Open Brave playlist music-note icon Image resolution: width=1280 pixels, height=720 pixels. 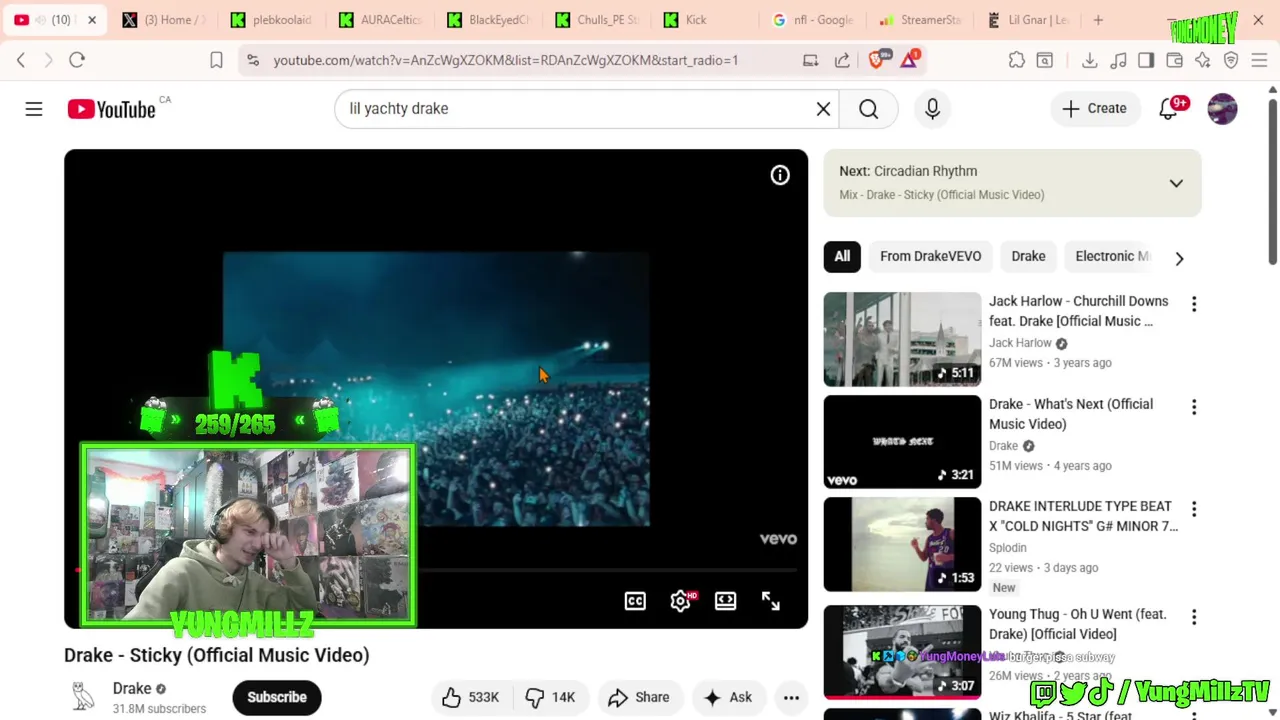click(1118, 60)
